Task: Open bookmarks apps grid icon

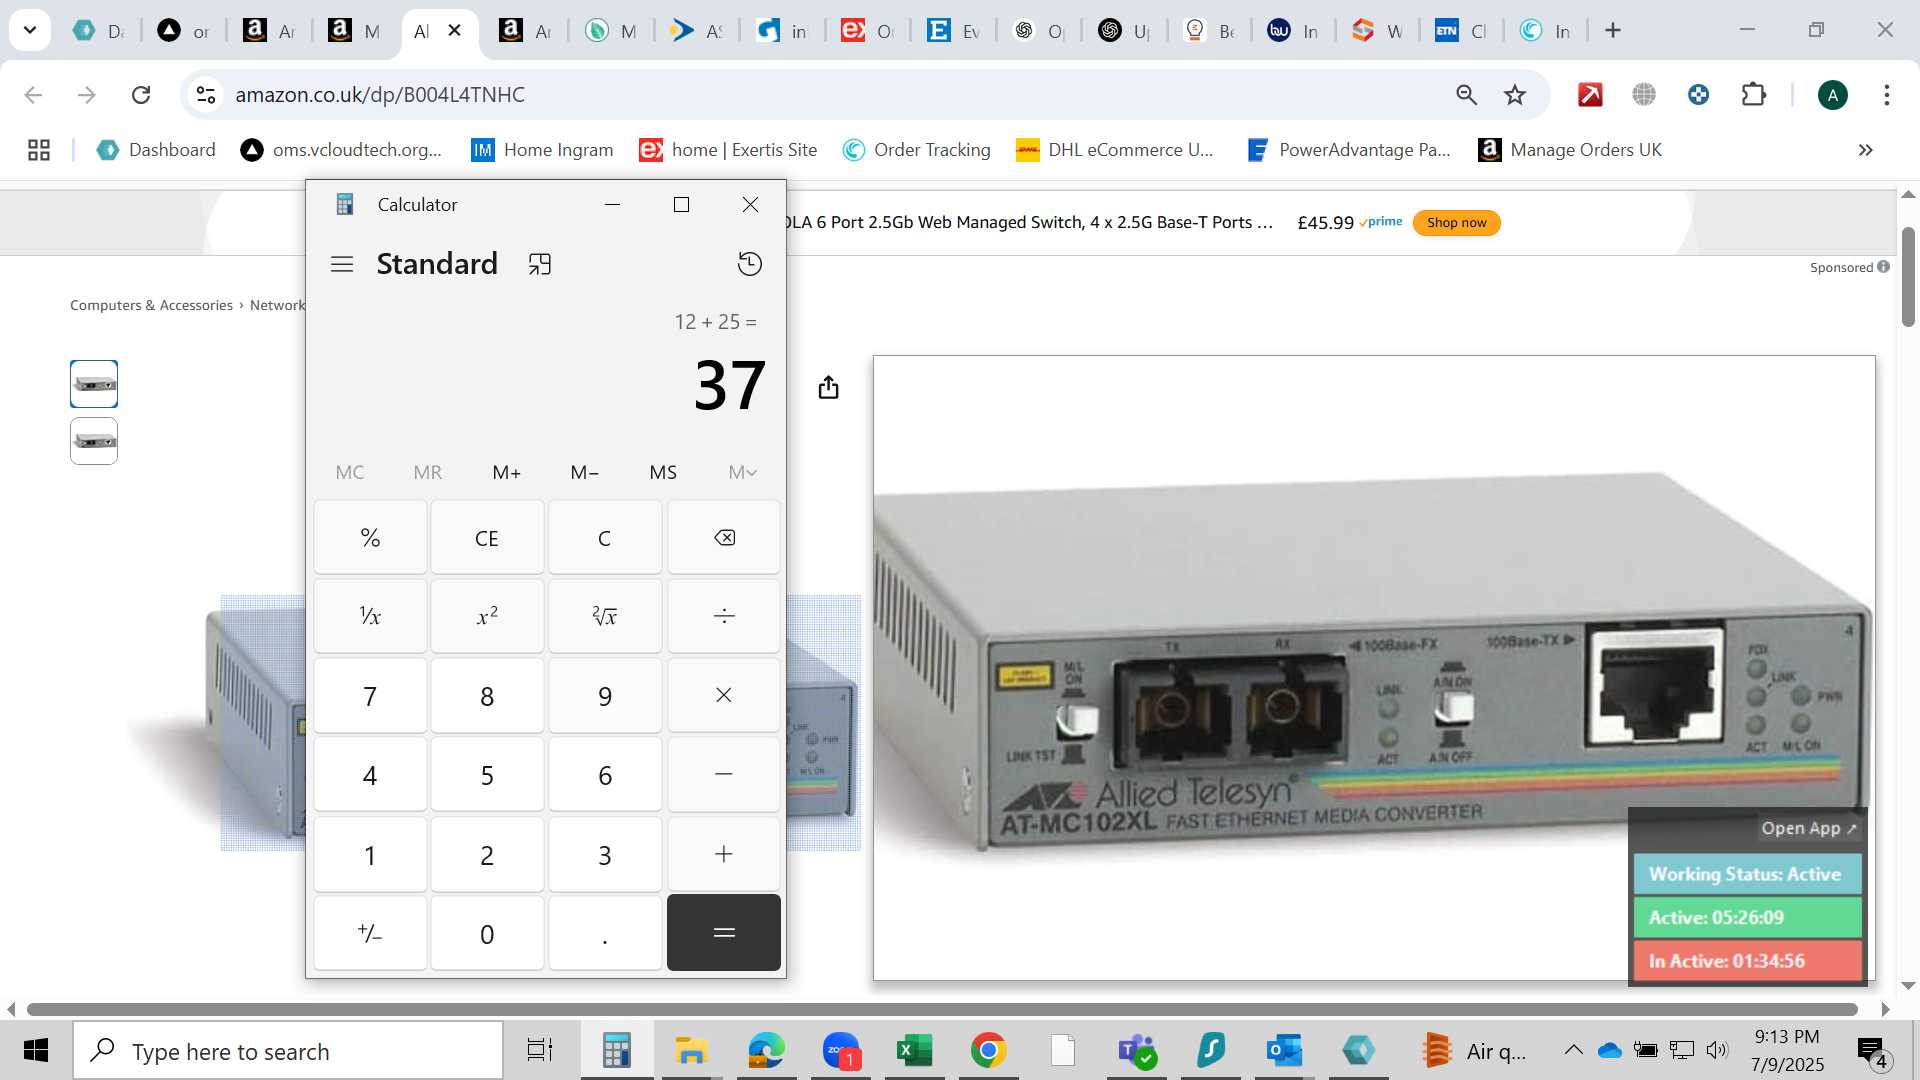Action: click(x=39, y=150)
